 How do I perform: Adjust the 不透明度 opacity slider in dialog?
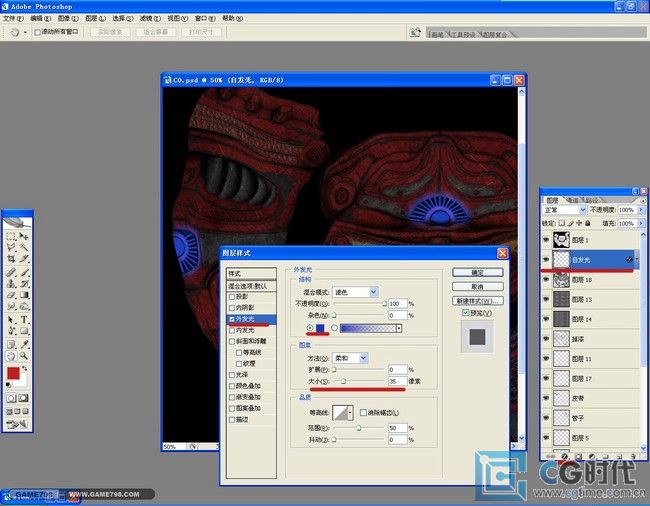pos(384,304)
